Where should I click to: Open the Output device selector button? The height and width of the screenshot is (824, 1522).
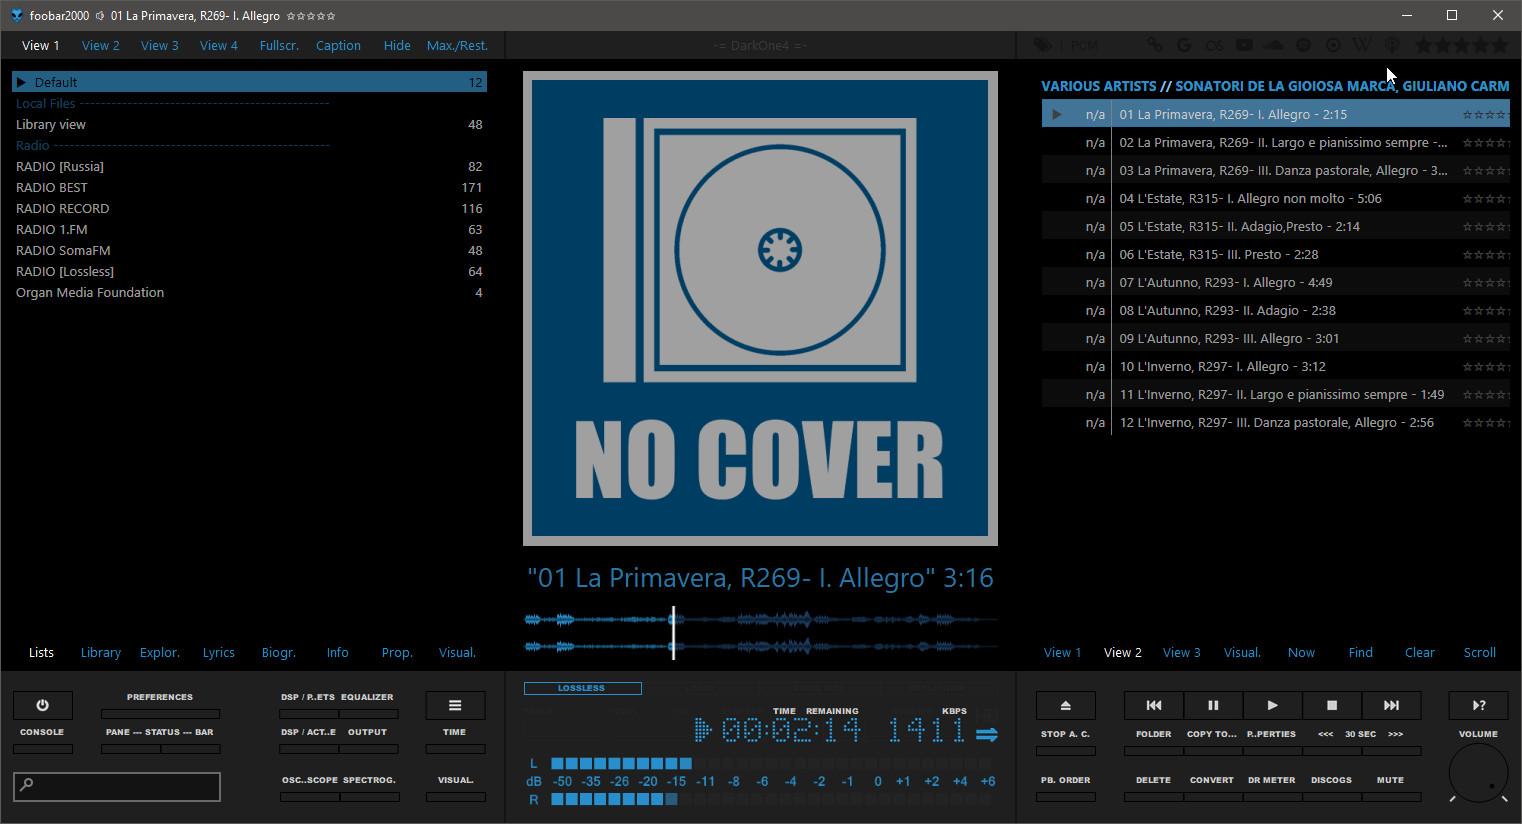click(368, 748)
